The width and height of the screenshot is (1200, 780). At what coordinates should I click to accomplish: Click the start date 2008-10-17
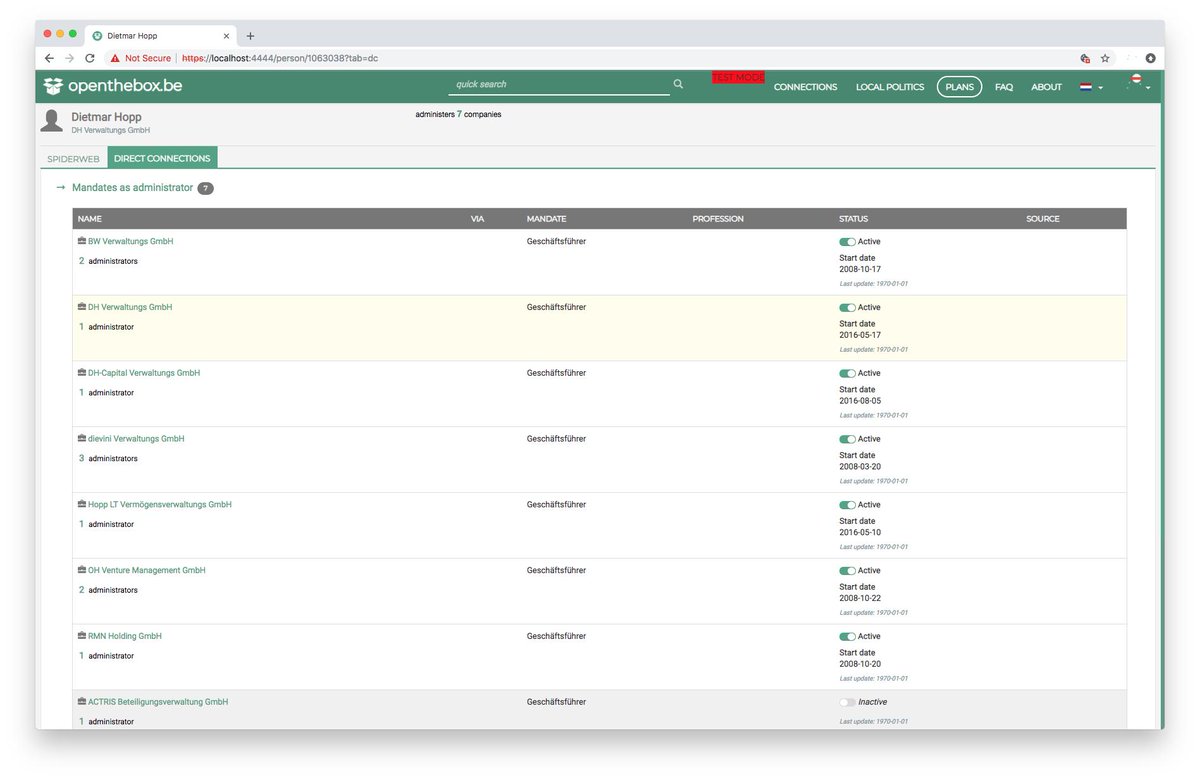pyautogui.click(x=860, y=270)
